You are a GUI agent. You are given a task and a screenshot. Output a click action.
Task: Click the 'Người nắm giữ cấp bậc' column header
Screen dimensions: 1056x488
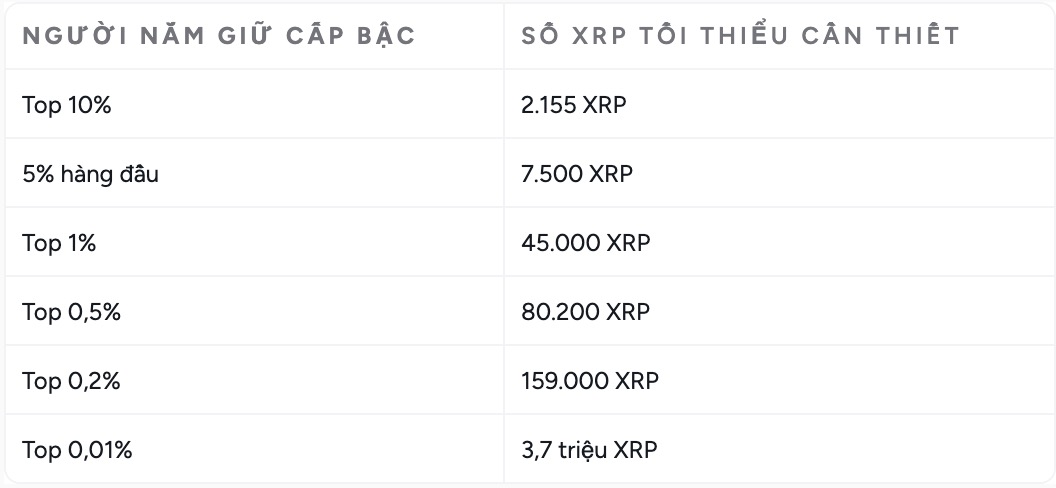219,36
